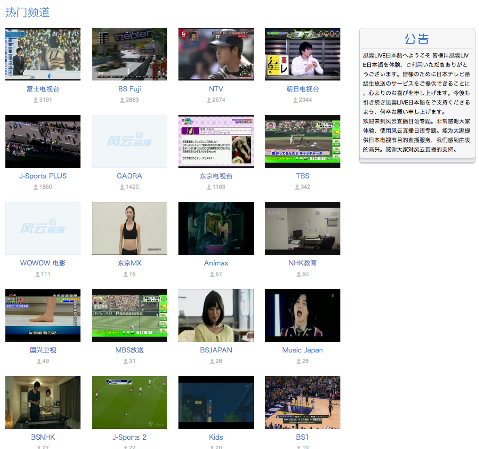This screenshot has width=479, height=449.
Task: Open the J-Sports 2 channel thumbnail
Action: tap(129, 402)
